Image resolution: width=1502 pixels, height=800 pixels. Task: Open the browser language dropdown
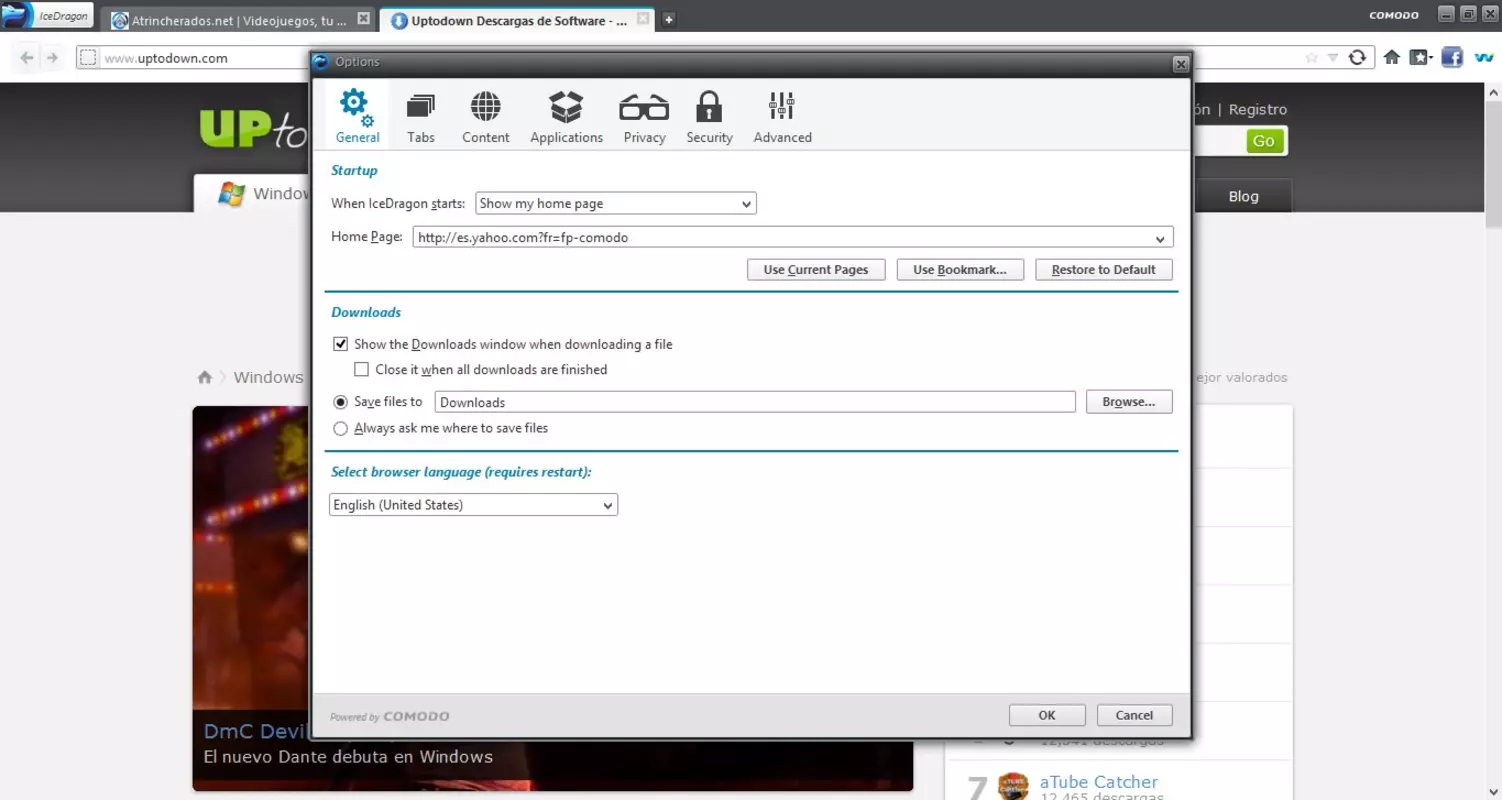tap(473, 505)
